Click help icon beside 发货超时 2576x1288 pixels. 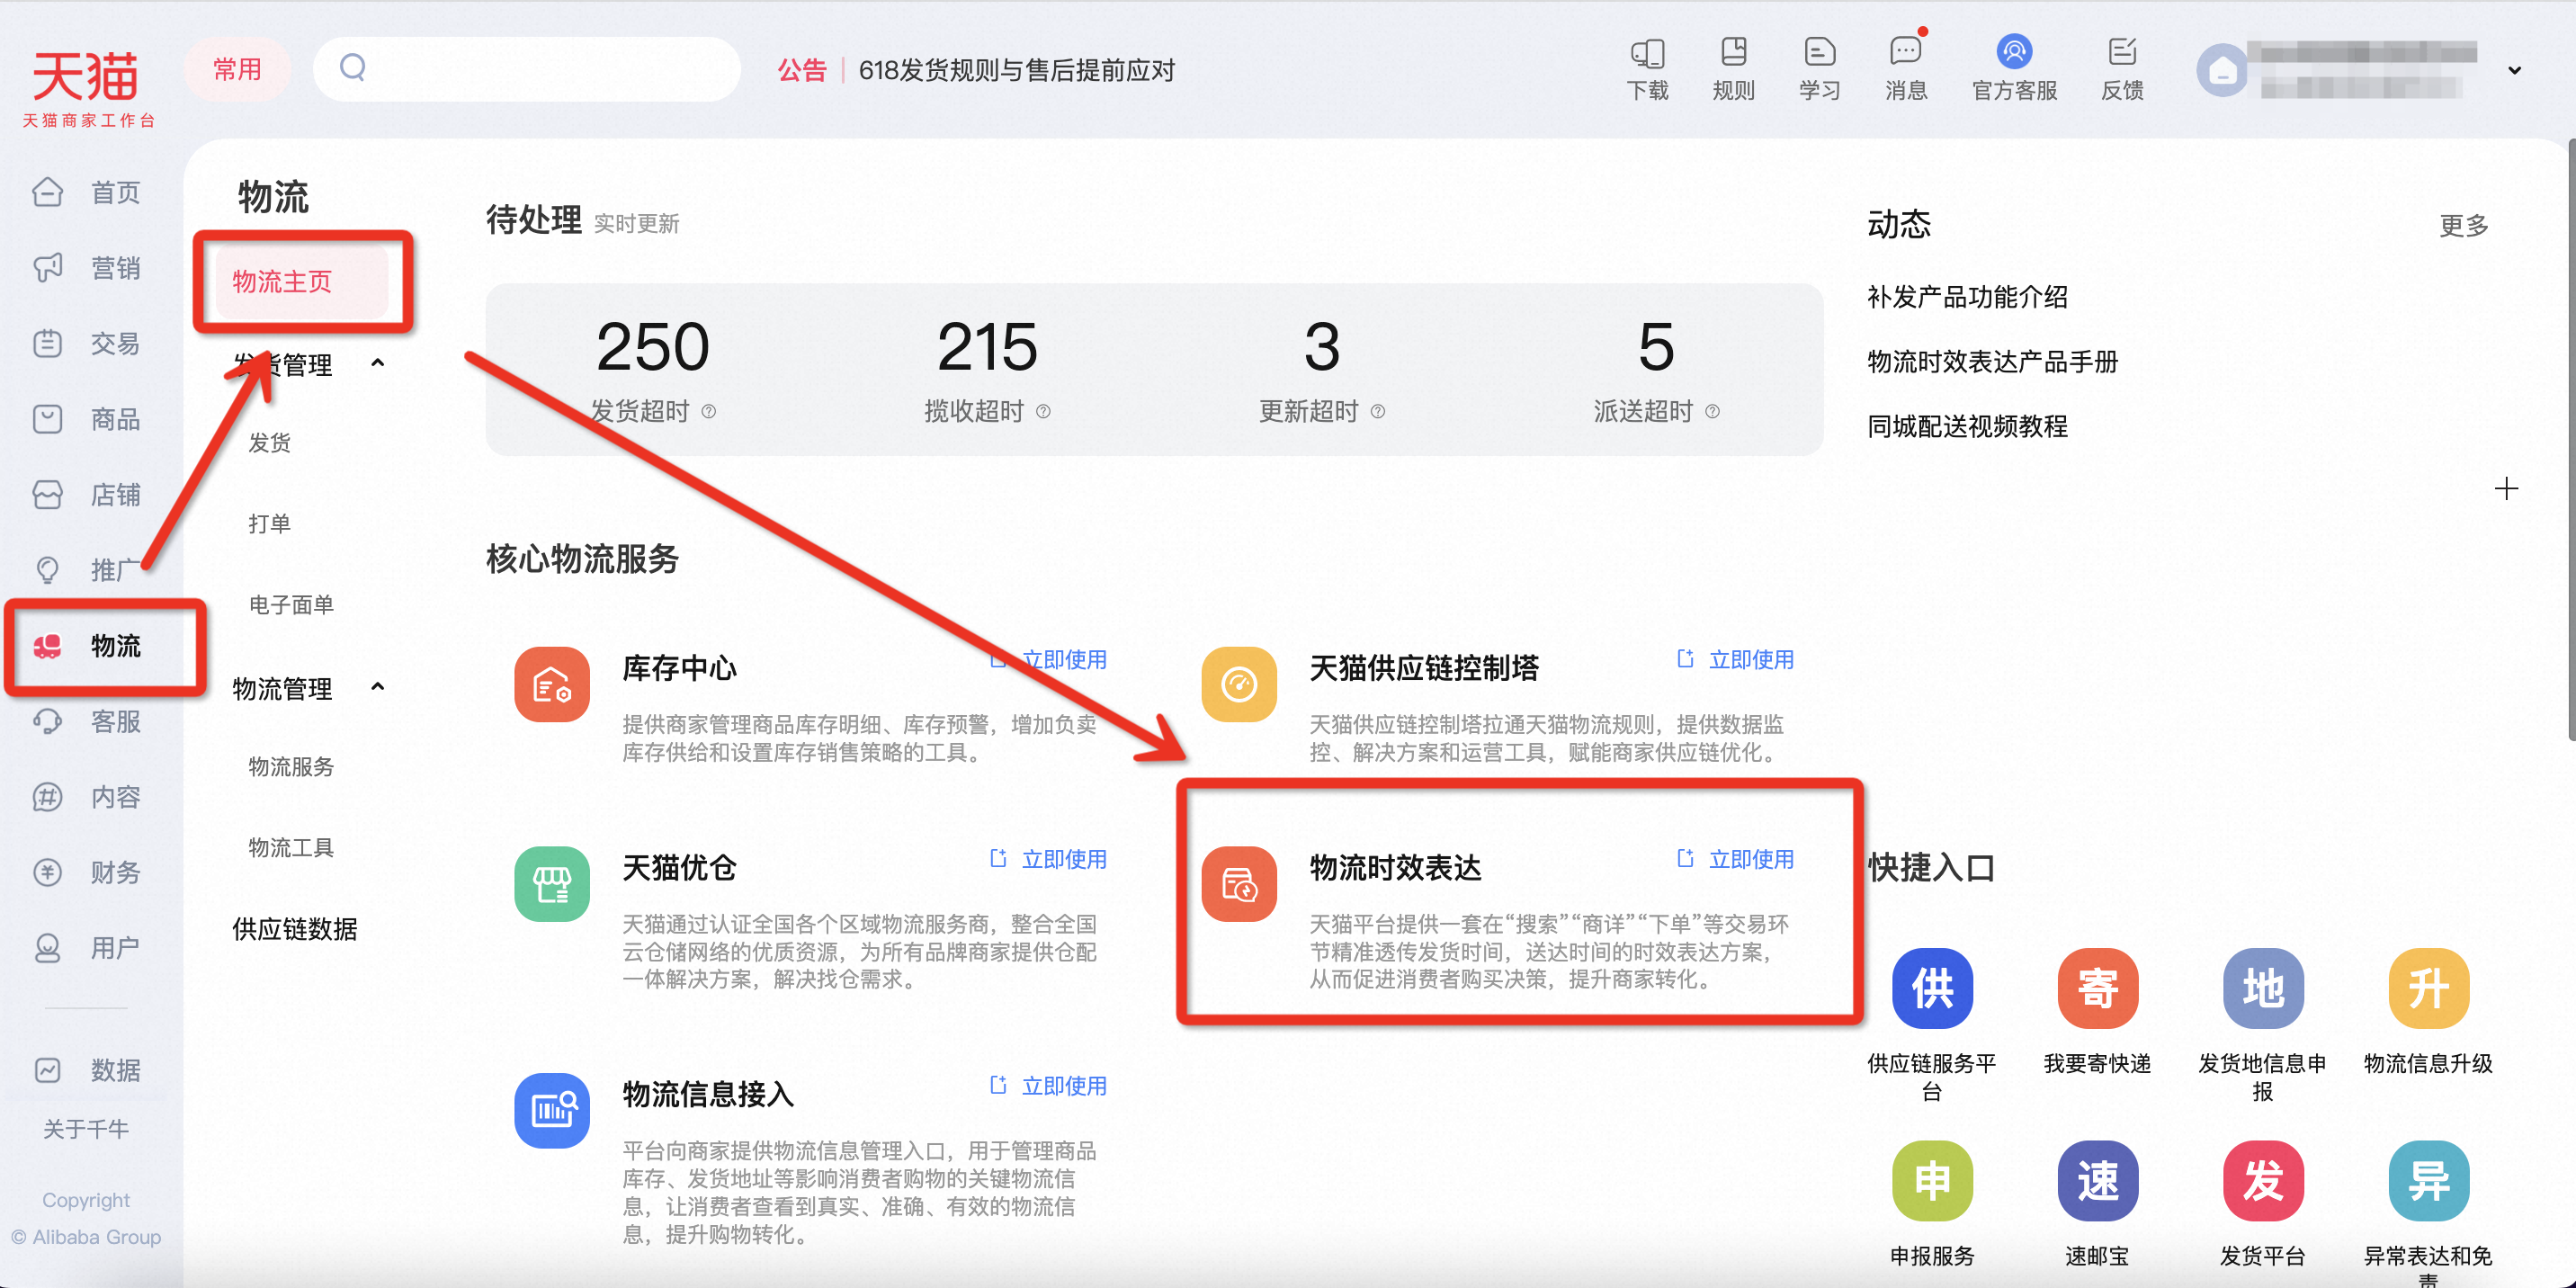pos(709,412)
